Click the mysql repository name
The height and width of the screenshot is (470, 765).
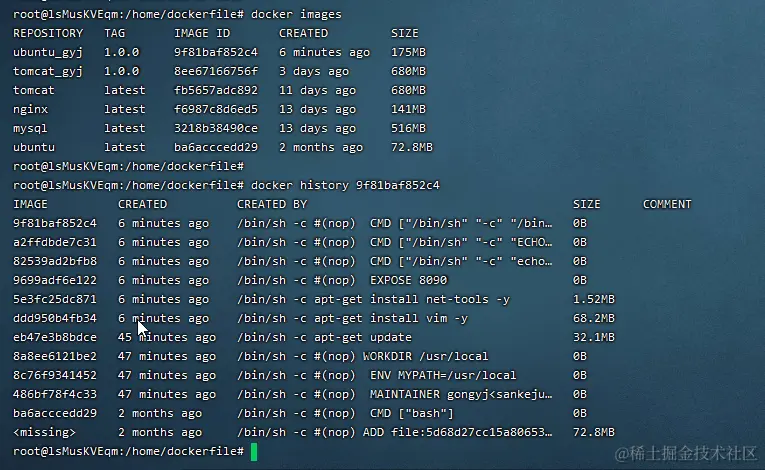point(30,128)
